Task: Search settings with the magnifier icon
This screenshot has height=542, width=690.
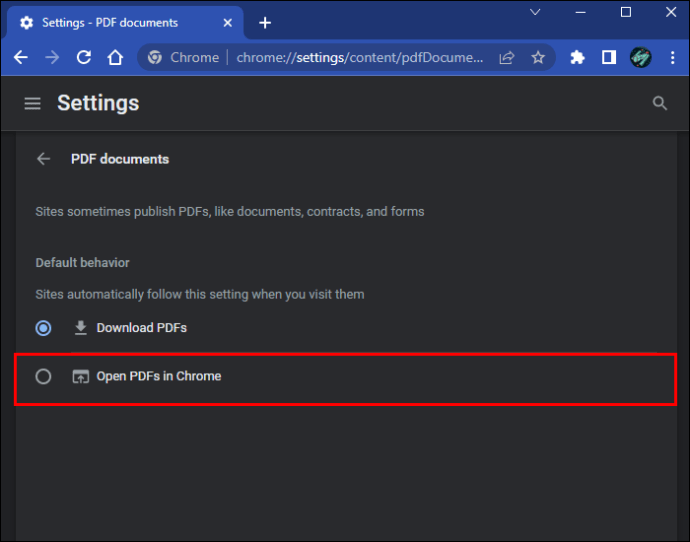Action: tap(660, 103)
